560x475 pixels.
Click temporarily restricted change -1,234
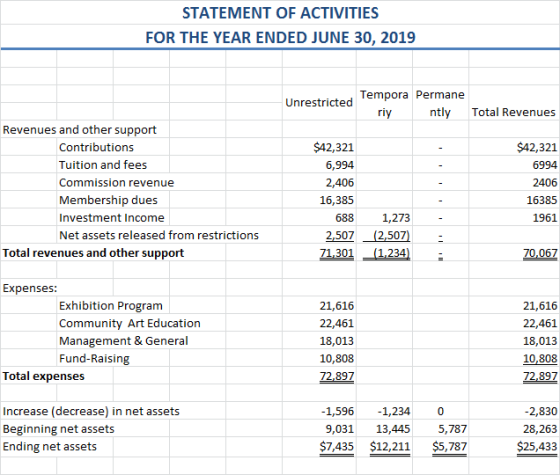pos(394,411)
